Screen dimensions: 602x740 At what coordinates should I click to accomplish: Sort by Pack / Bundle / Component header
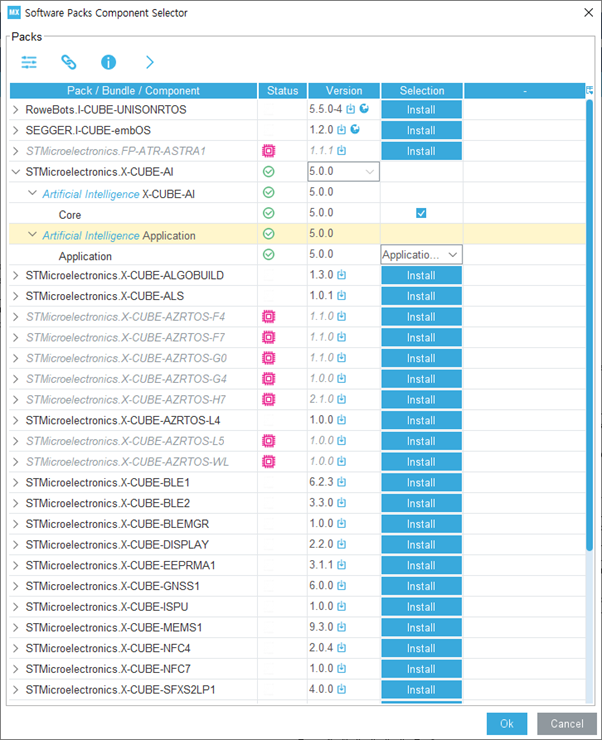point(134,91)
